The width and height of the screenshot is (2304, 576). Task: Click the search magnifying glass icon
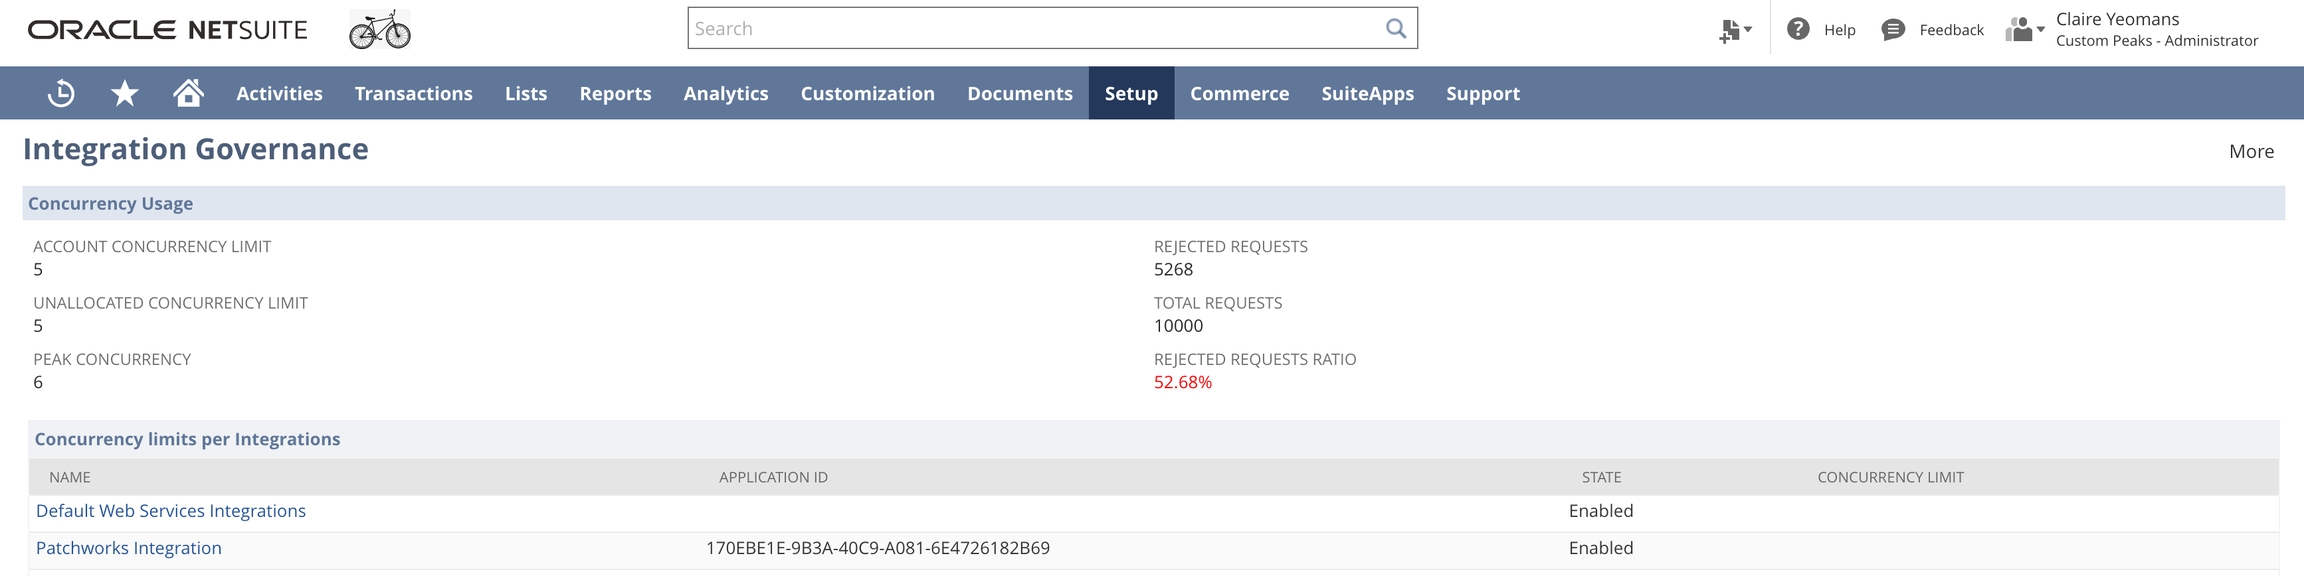1396,28
